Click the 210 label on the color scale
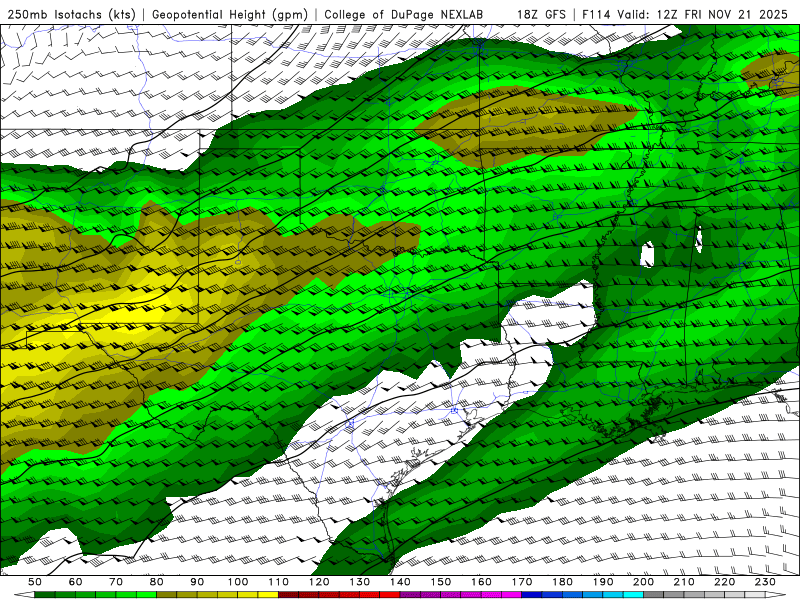Image resolution: width=800 pixels, height=600 pixels. [684, 582]
